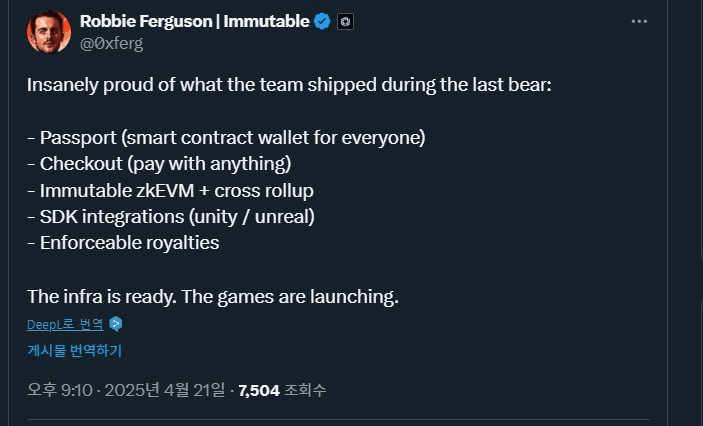Click Robbie Ferguson's profile avatar
The width and height of the screenshot is (703, 426).
click(x=48, y=32)
